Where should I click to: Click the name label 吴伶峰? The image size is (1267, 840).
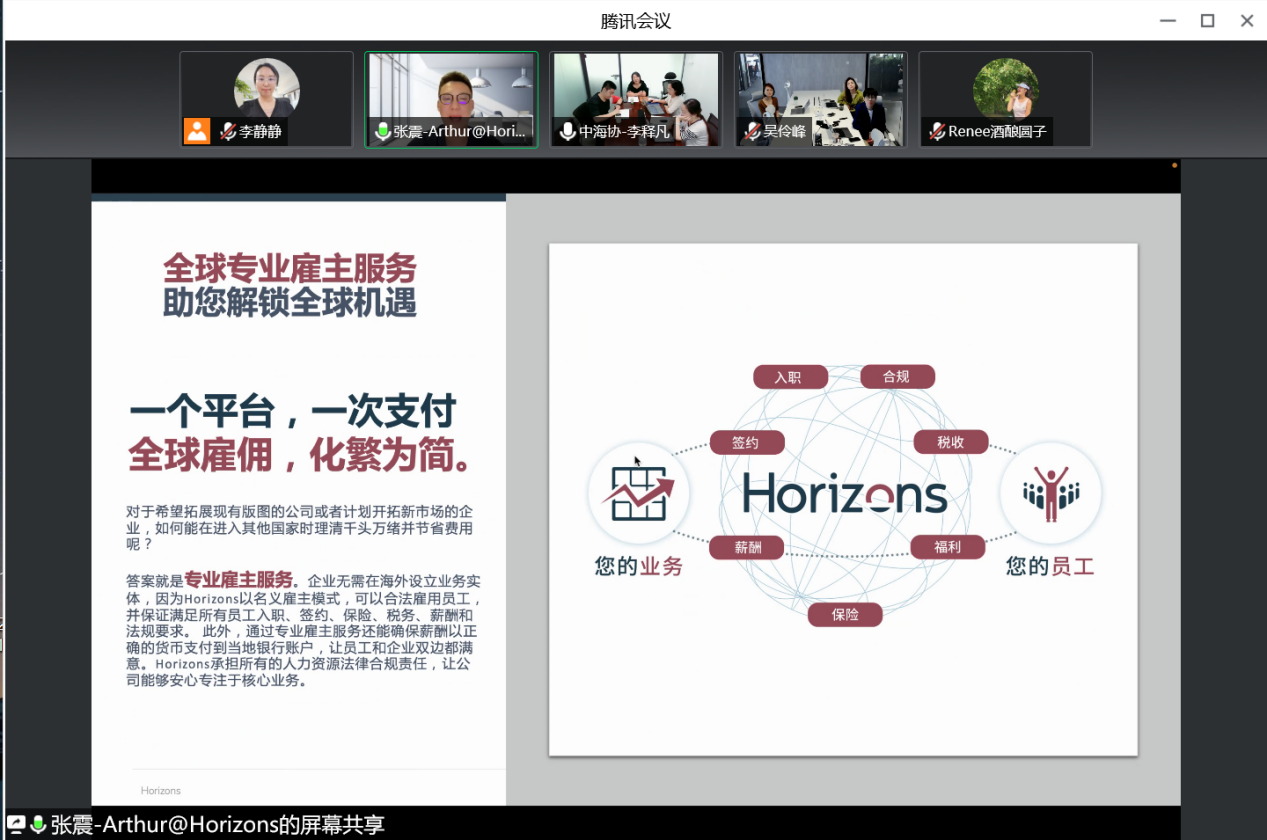click(x=785, y=131)
